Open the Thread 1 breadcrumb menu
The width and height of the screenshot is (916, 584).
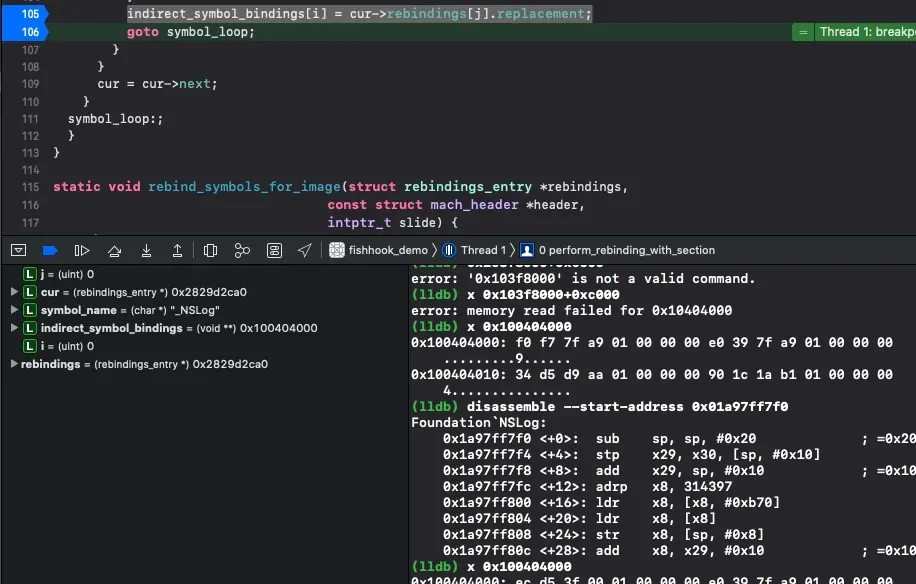coord(483,251)
